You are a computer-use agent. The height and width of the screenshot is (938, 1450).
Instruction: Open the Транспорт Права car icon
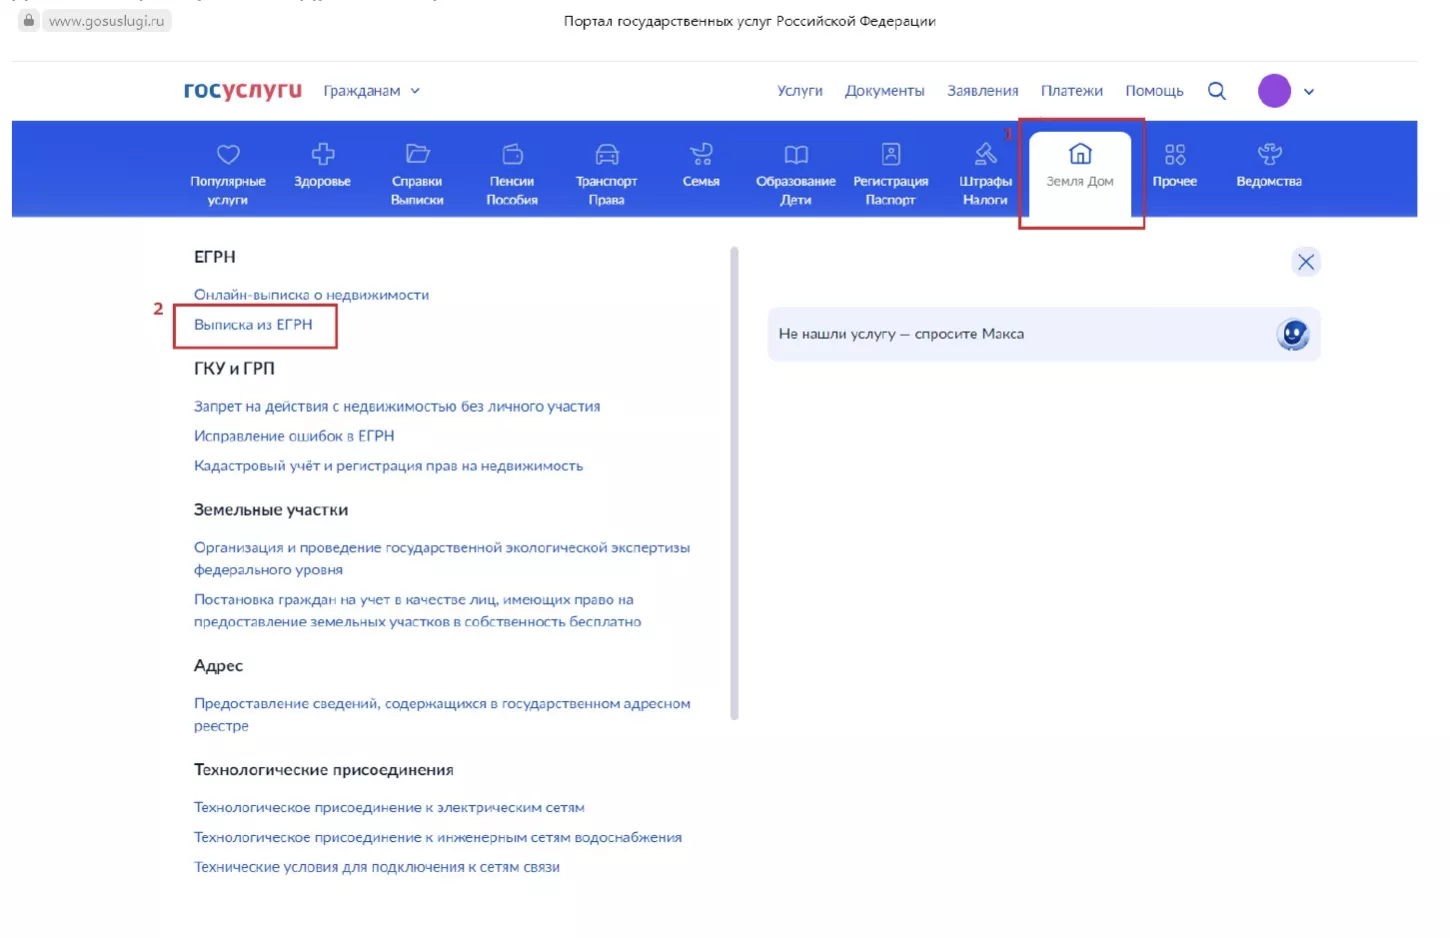(607, 154)
